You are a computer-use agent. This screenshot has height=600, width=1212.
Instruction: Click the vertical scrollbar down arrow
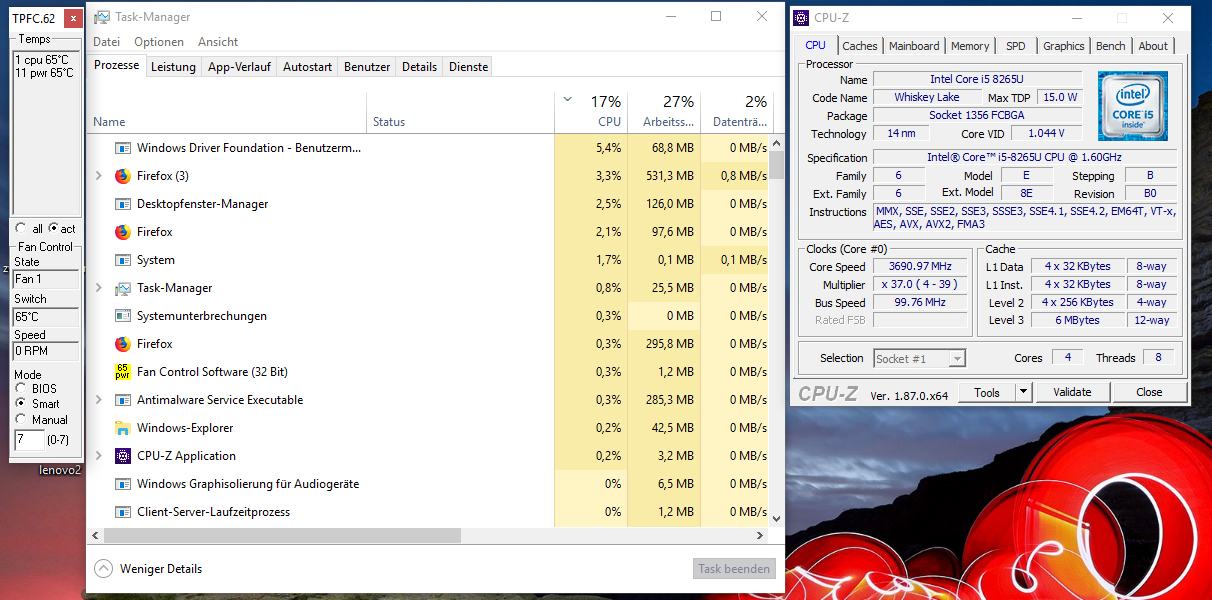pos(777,519)
